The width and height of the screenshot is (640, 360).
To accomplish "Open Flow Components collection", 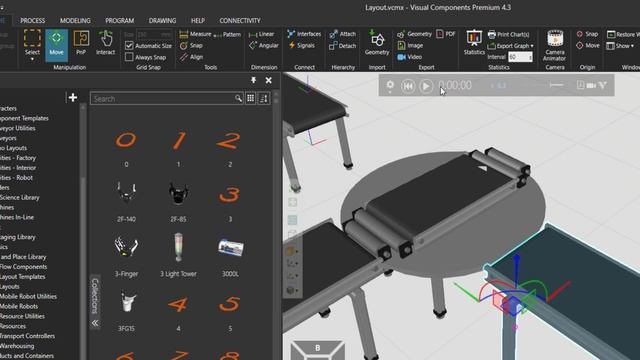I will (x=24, y=267).
